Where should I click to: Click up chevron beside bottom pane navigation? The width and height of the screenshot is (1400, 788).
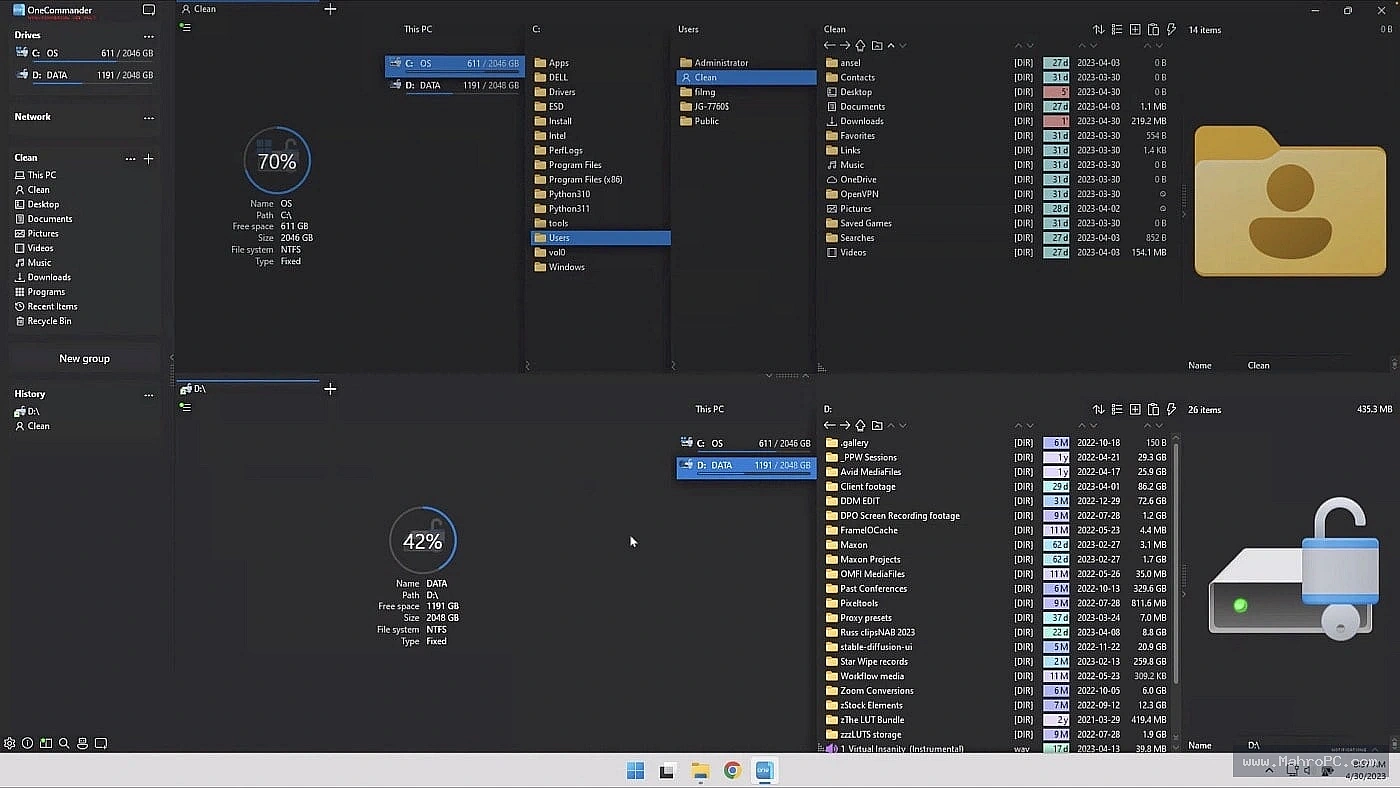coord(891,425)
